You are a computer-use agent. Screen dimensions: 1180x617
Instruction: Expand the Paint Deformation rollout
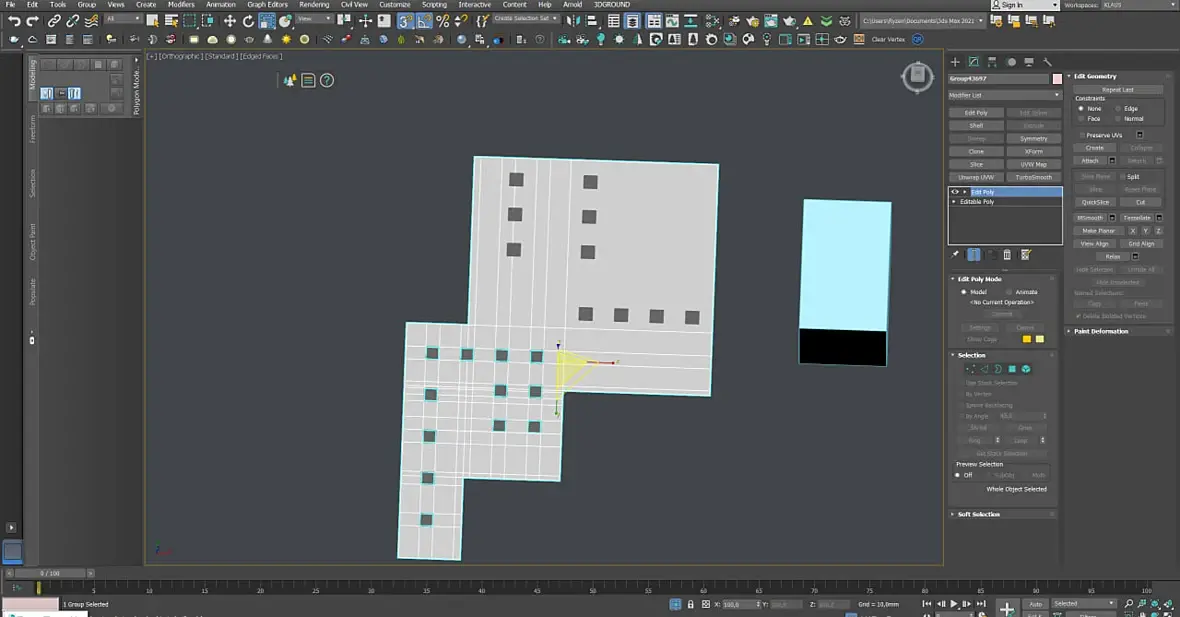pos(1101,331)
